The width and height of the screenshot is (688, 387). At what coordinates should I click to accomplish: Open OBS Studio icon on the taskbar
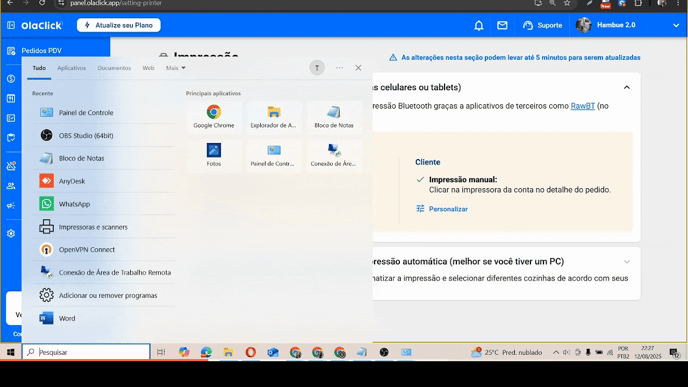click(x=384, y=352)
